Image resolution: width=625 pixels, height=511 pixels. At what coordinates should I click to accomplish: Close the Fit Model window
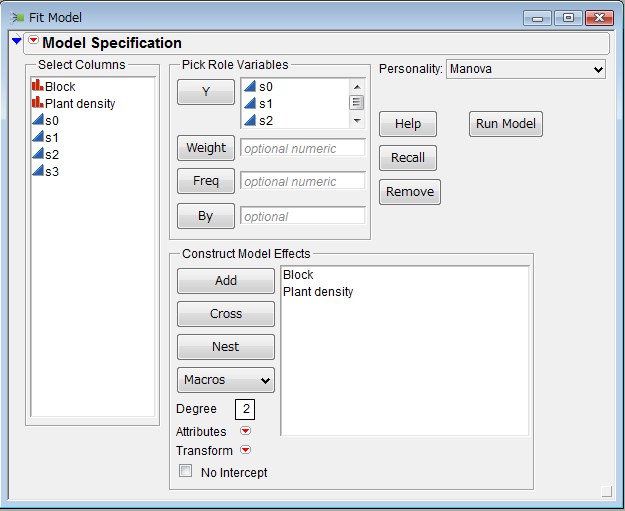599,18
